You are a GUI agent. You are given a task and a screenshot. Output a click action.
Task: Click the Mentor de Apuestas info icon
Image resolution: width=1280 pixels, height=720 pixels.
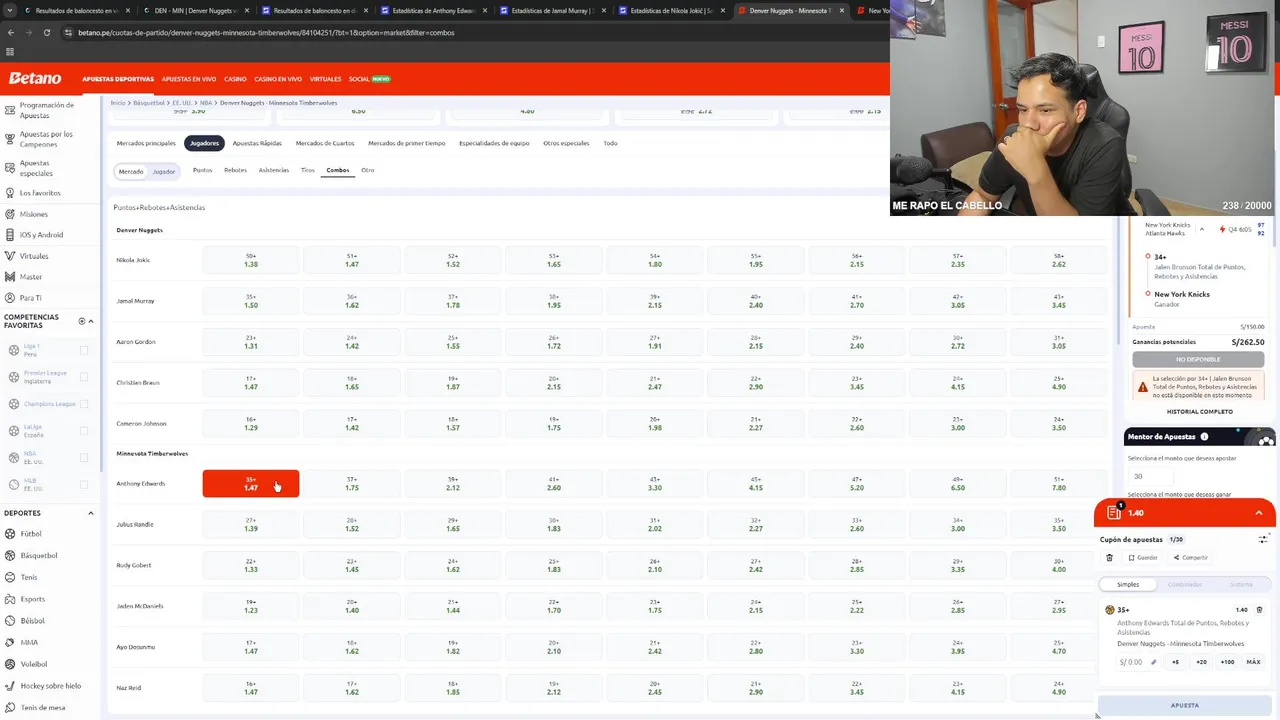coord(1204,437)
